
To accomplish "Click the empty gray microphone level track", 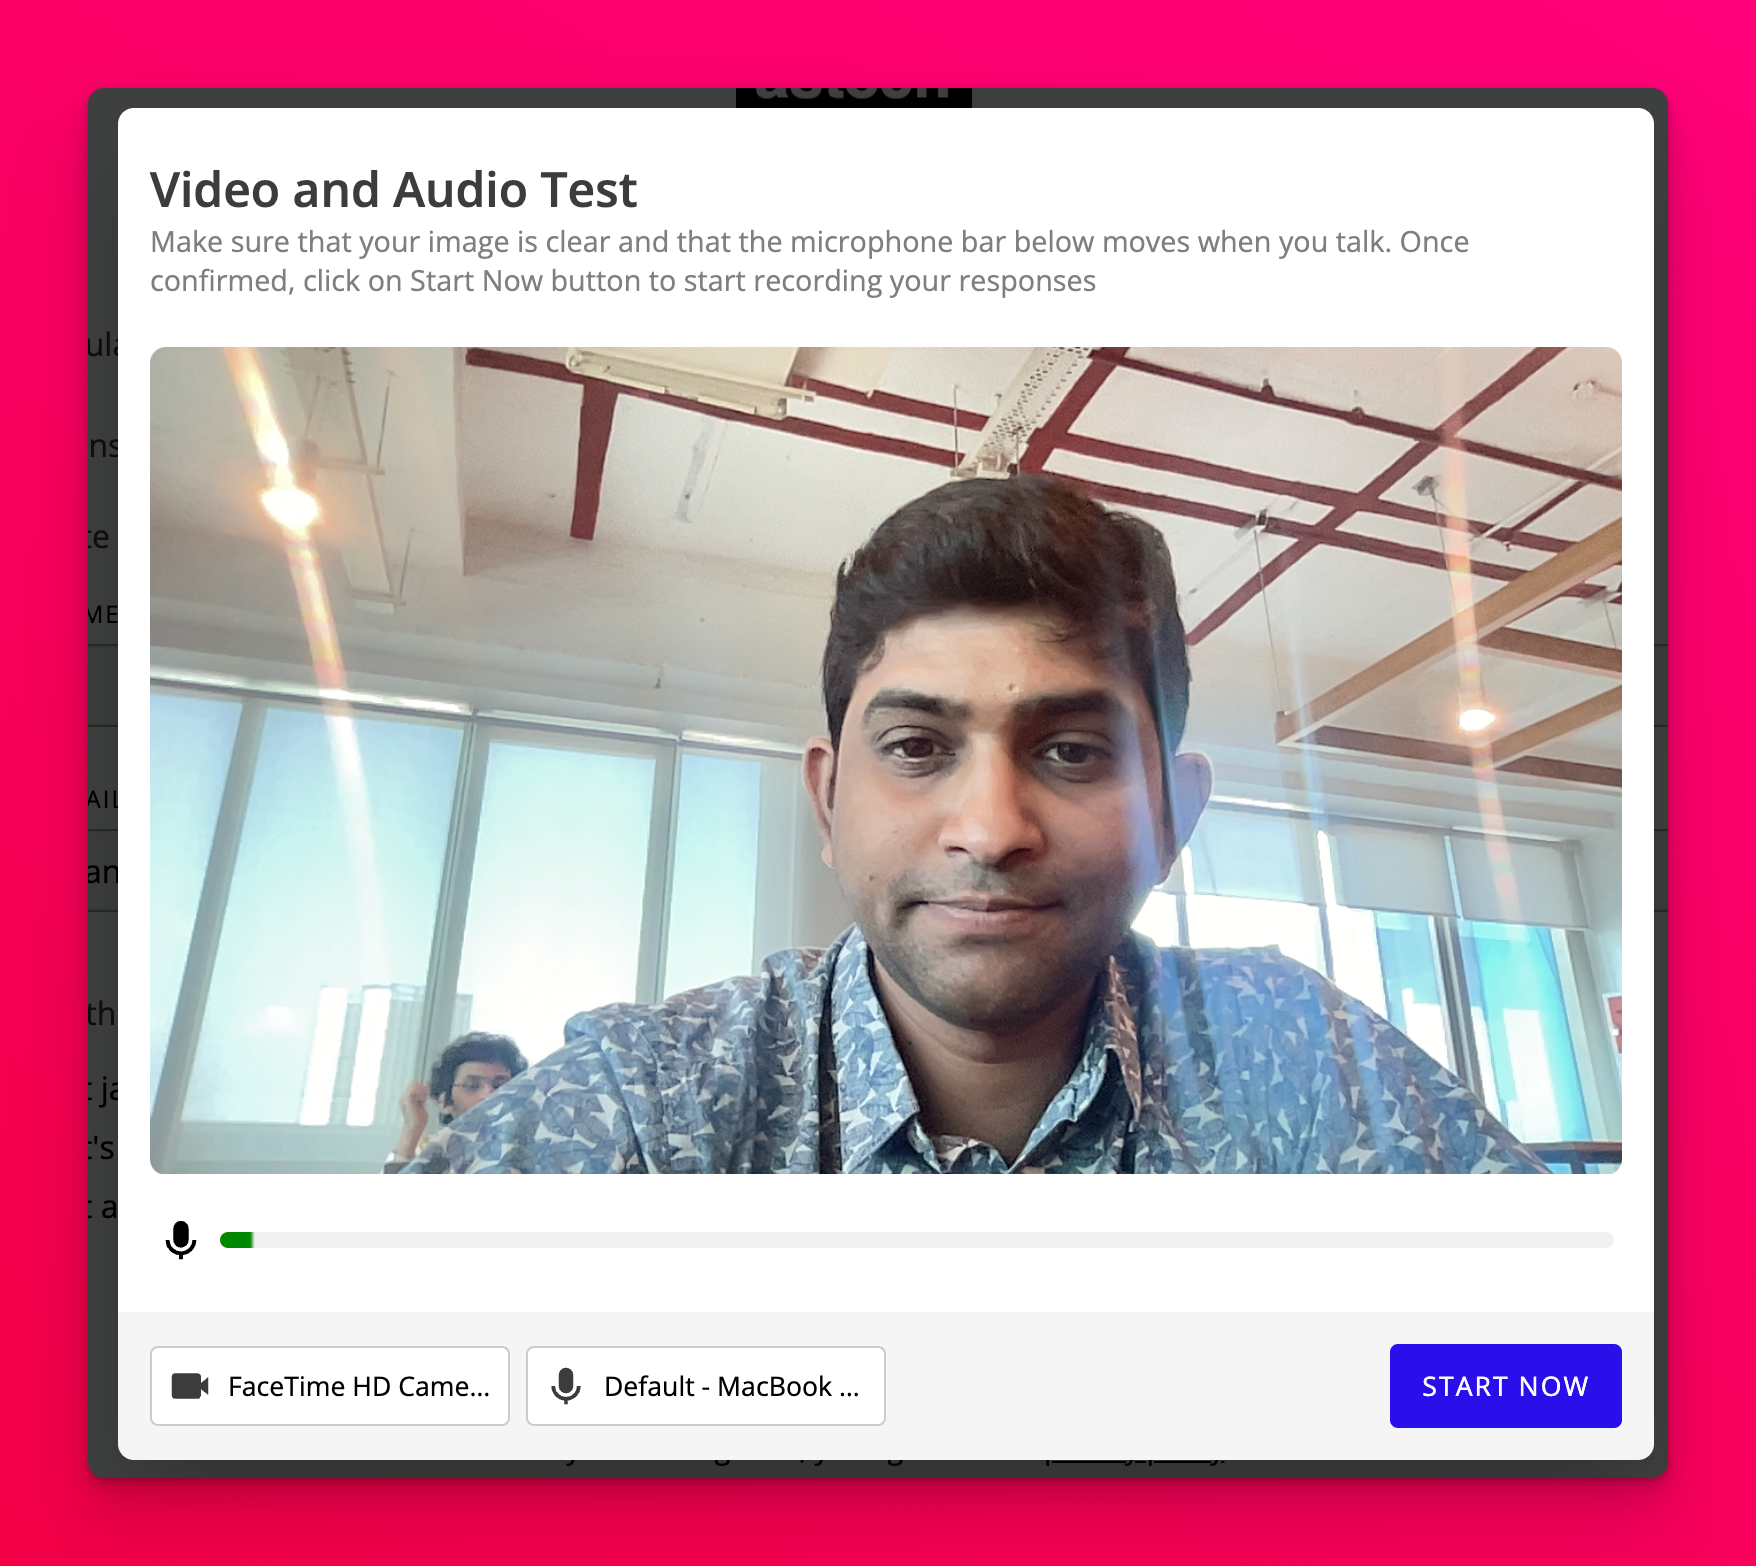I will click(930, 1240).
